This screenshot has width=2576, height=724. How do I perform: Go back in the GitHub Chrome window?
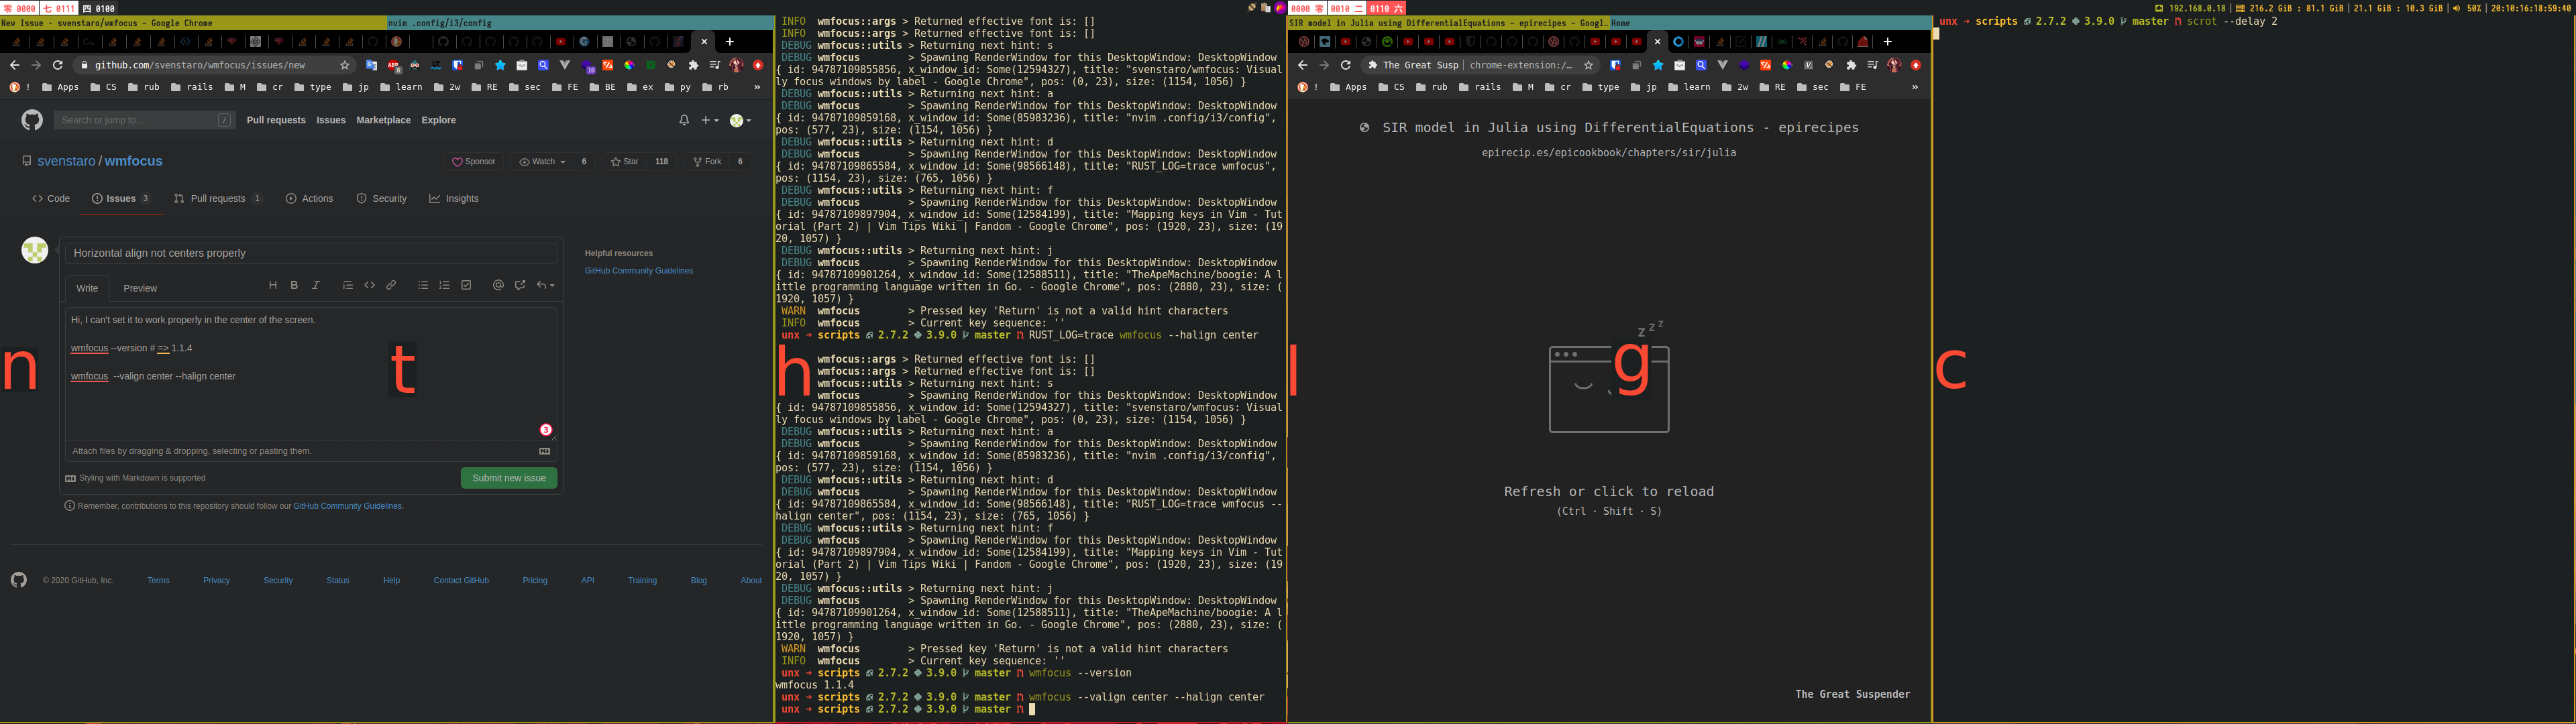(x=14, y=65)
